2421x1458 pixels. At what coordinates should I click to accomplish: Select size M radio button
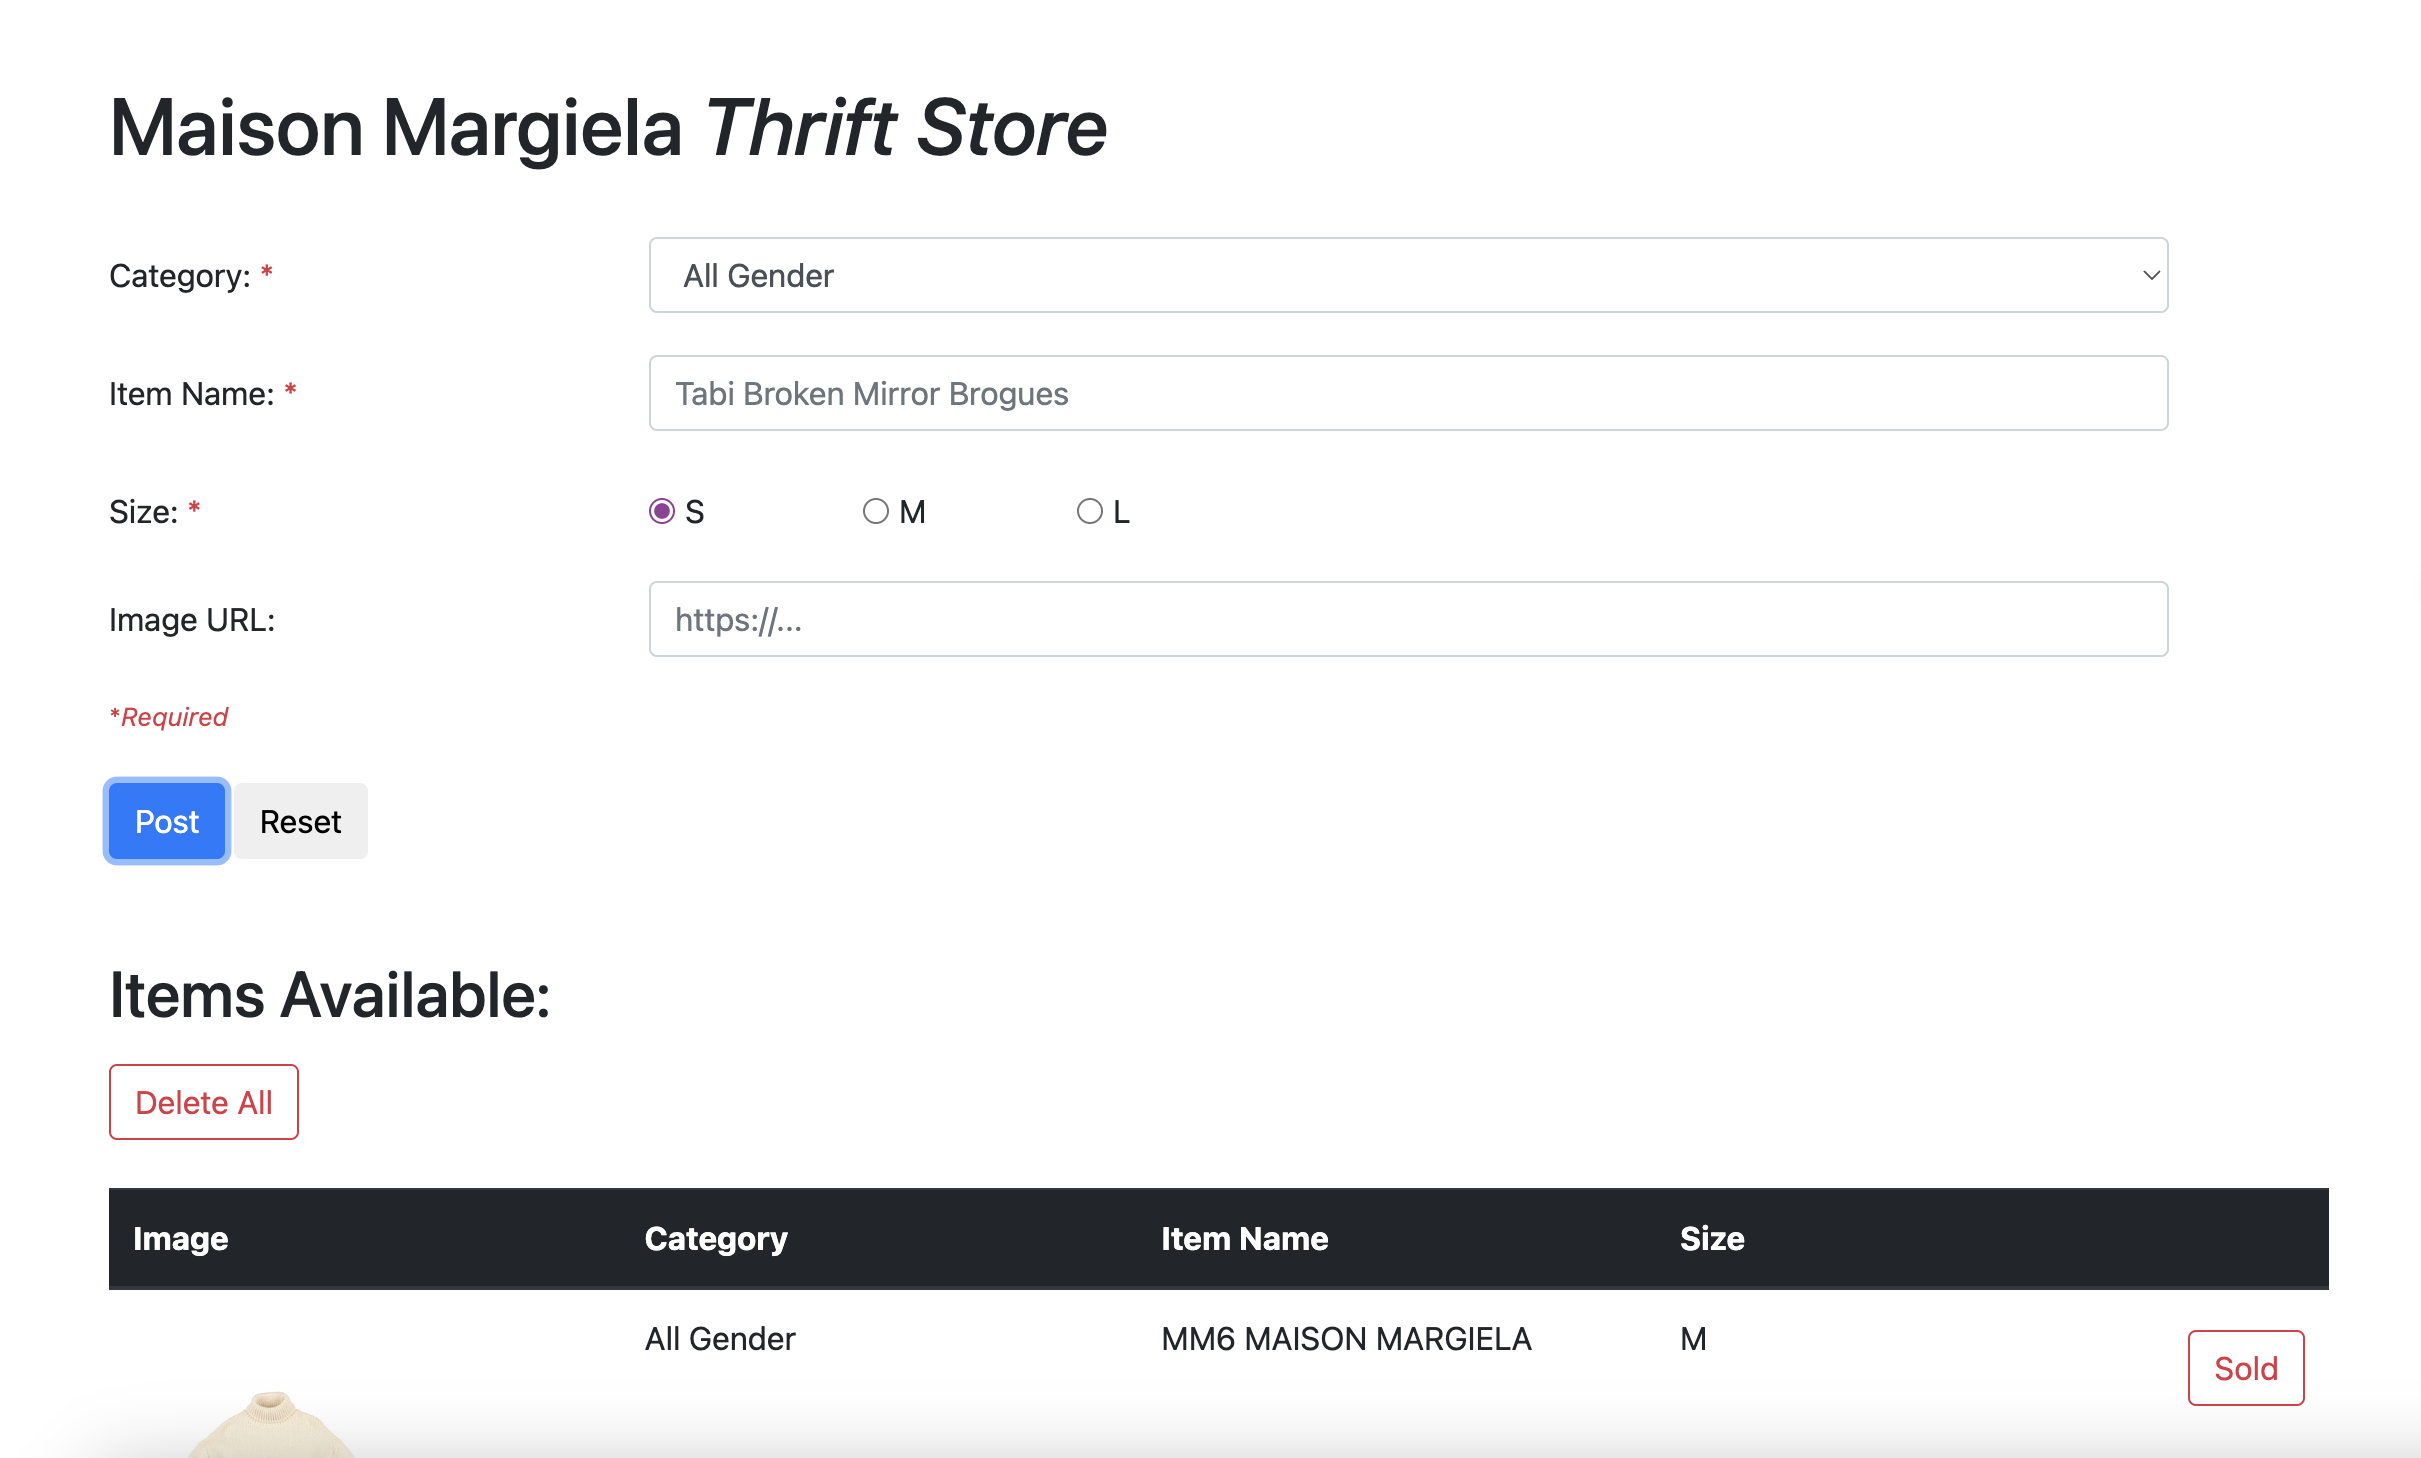coord(876,511)
